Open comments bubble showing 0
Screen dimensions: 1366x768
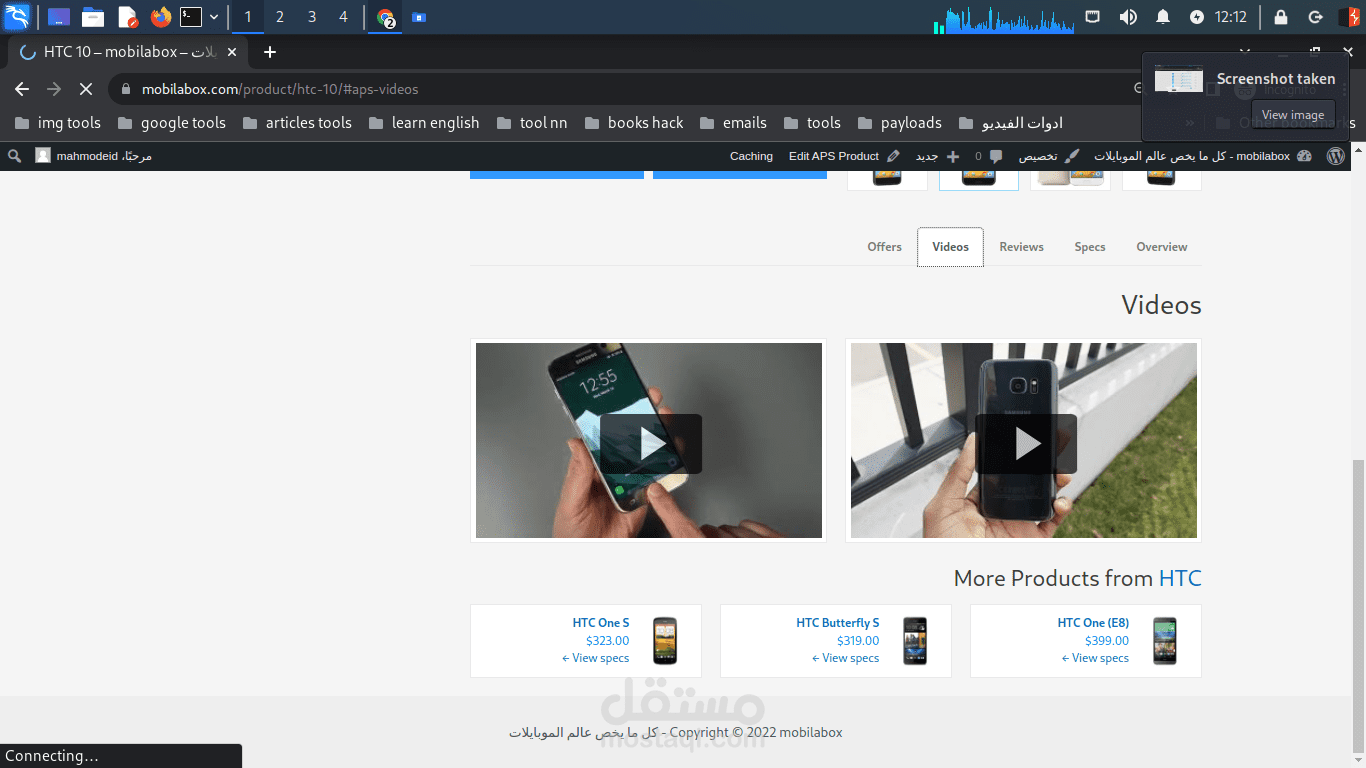pyautogui.click(x=989, y=156)
